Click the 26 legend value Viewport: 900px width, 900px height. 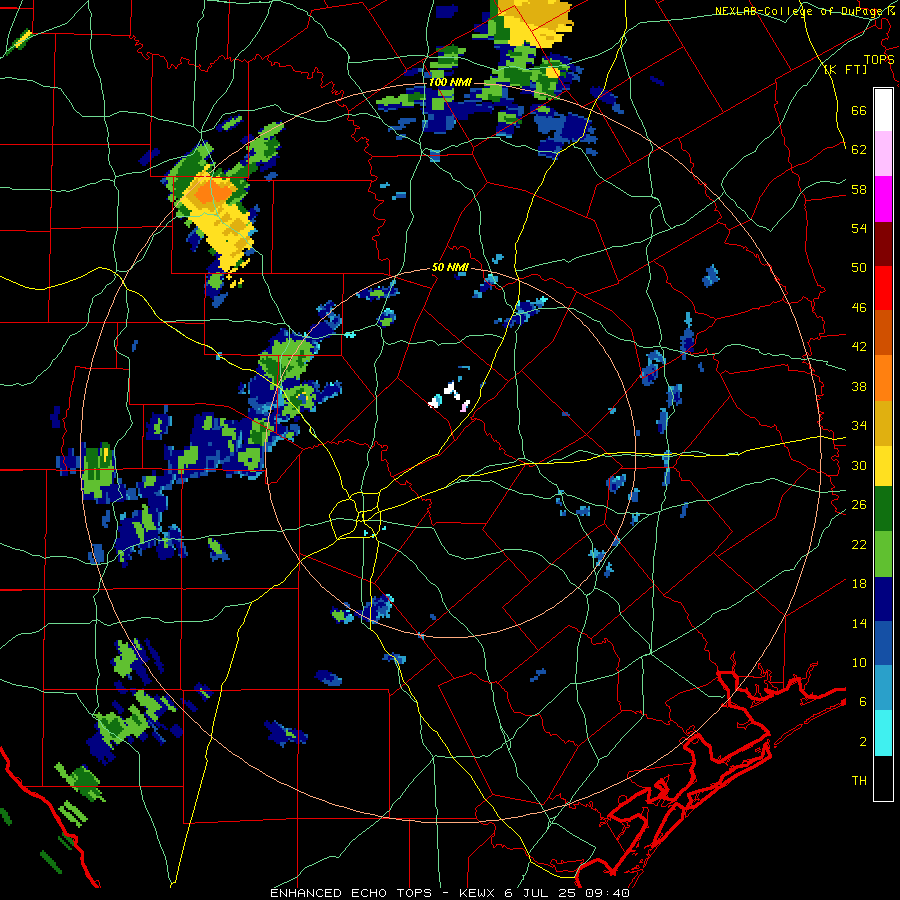[x=859, y=505]
